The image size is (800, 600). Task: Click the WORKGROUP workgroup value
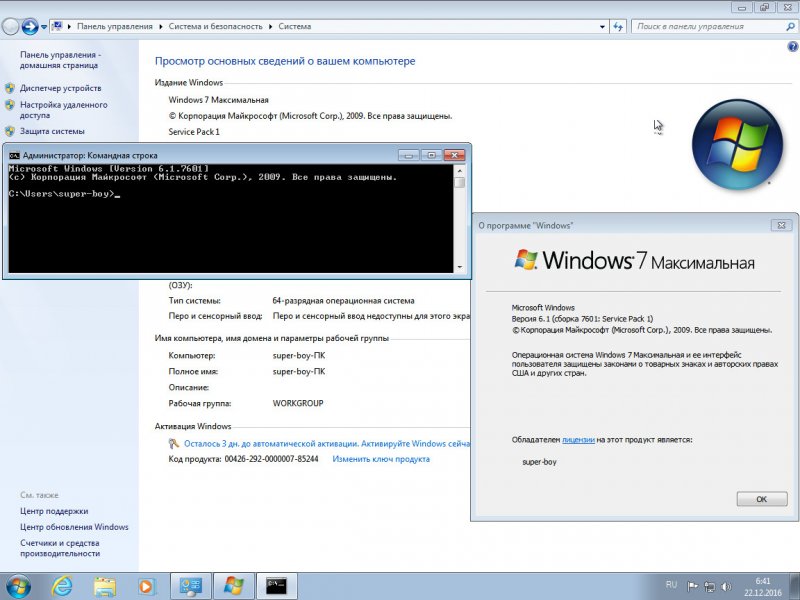click(x=298, y=403)
